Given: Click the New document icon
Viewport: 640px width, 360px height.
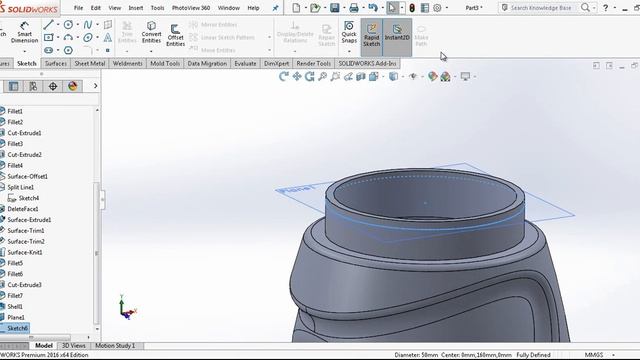Looking at the screenshot, I should pos(296,8).
